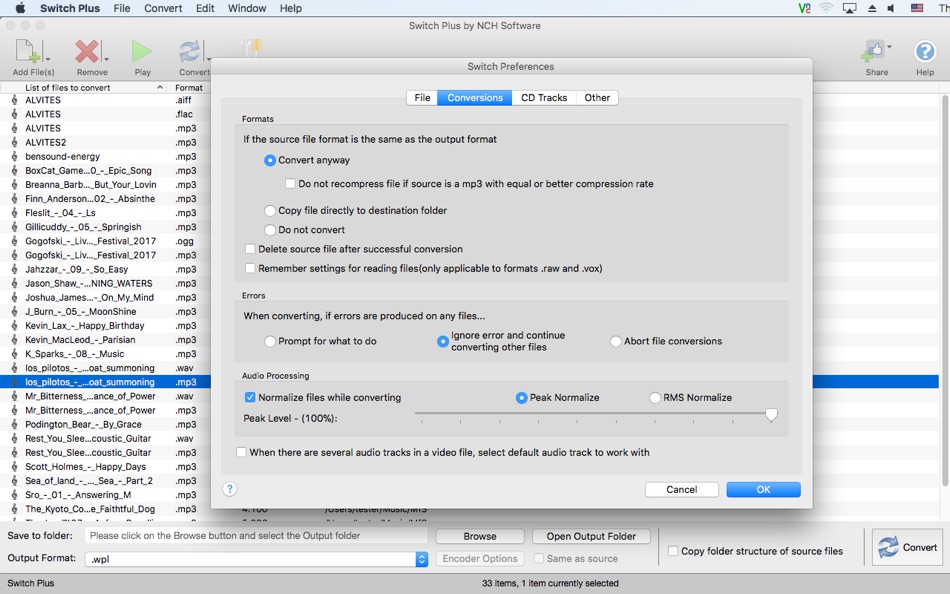This screenshot has height=594, width=950.
Task: Click the green Play toolbar icon
Action: [x=142, y=52]
